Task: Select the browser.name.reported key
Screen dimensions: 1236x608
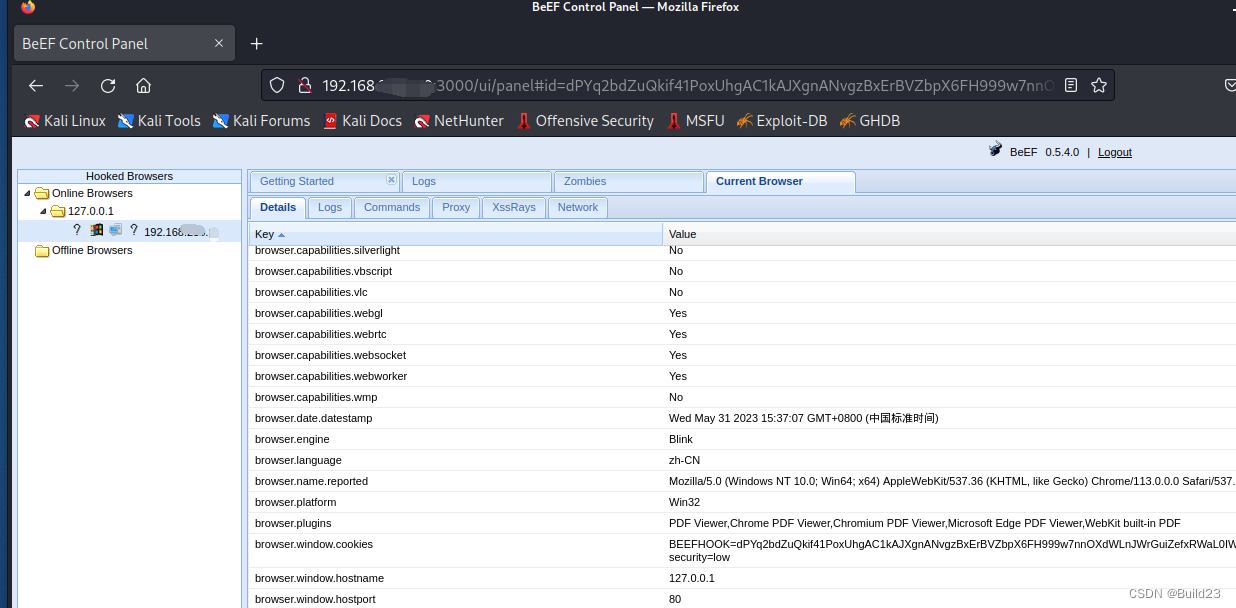Action: 311,481
